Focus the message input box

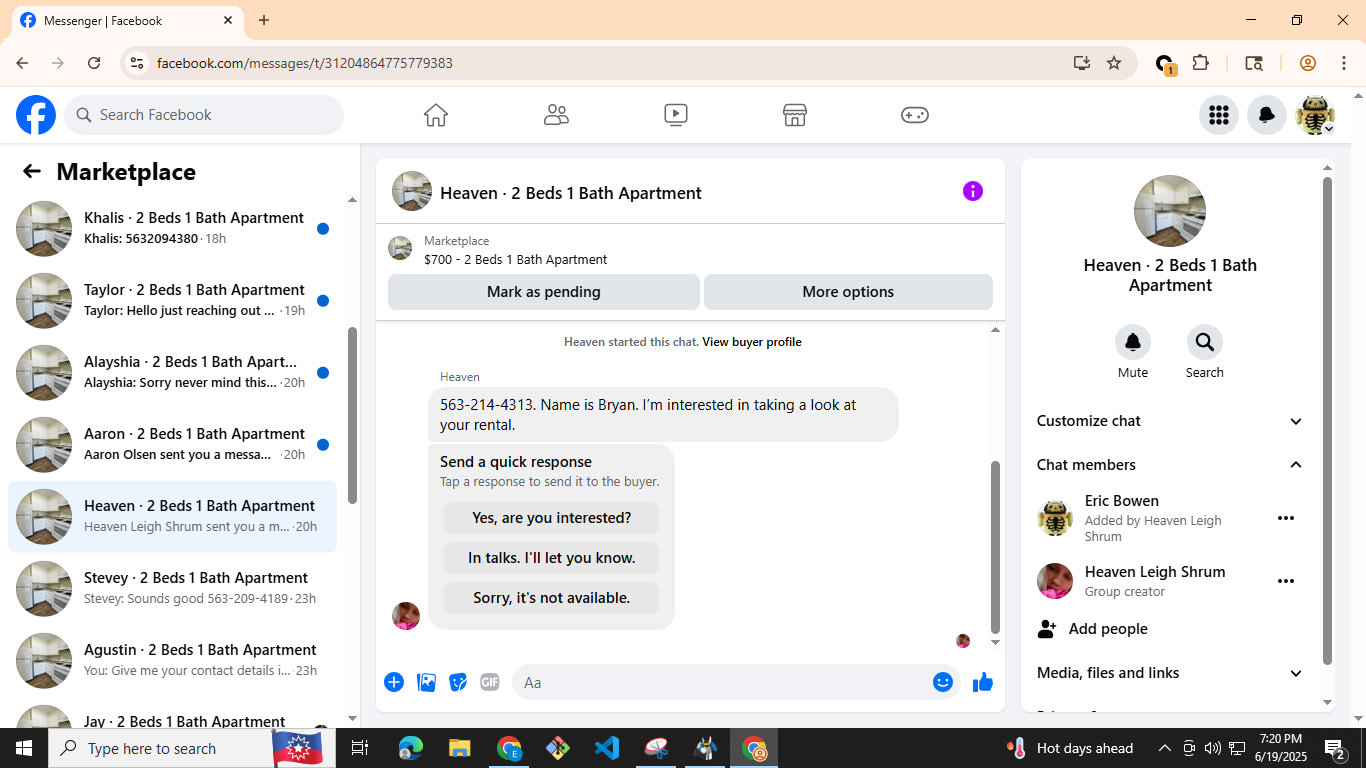(722, 682)
